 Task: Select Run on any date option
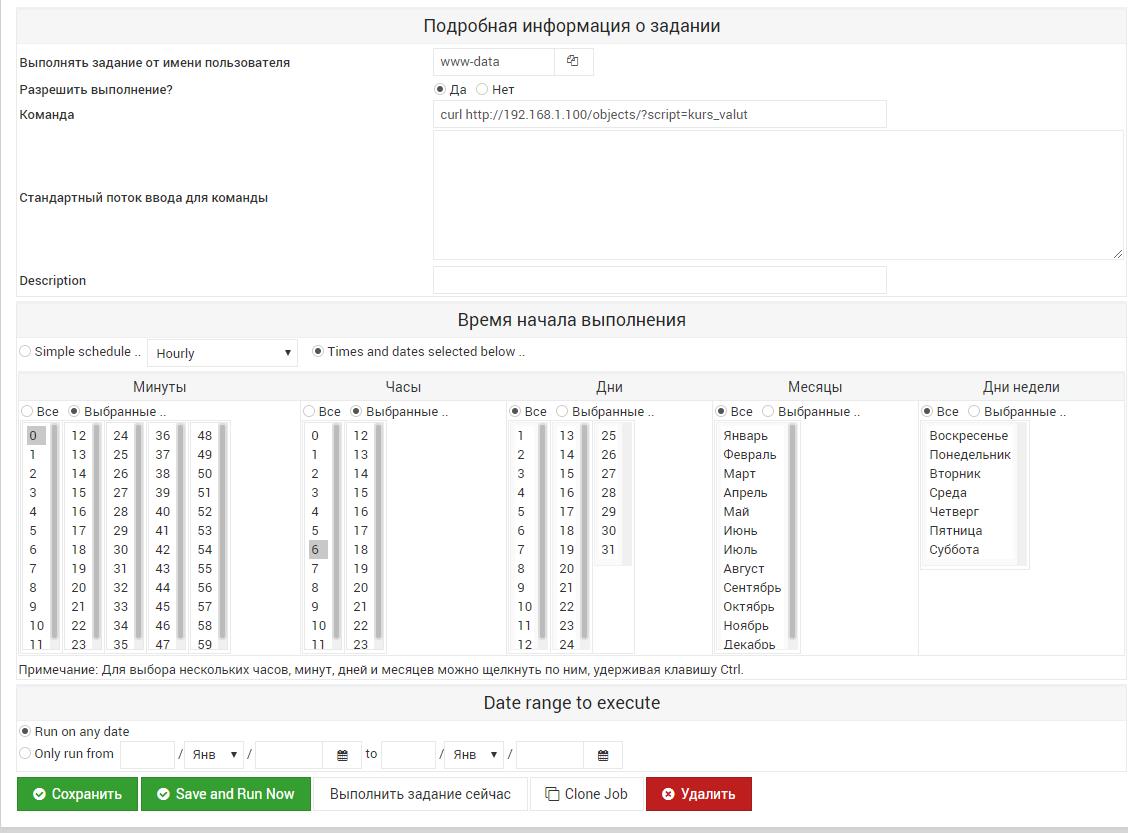(x=25, y=731)
